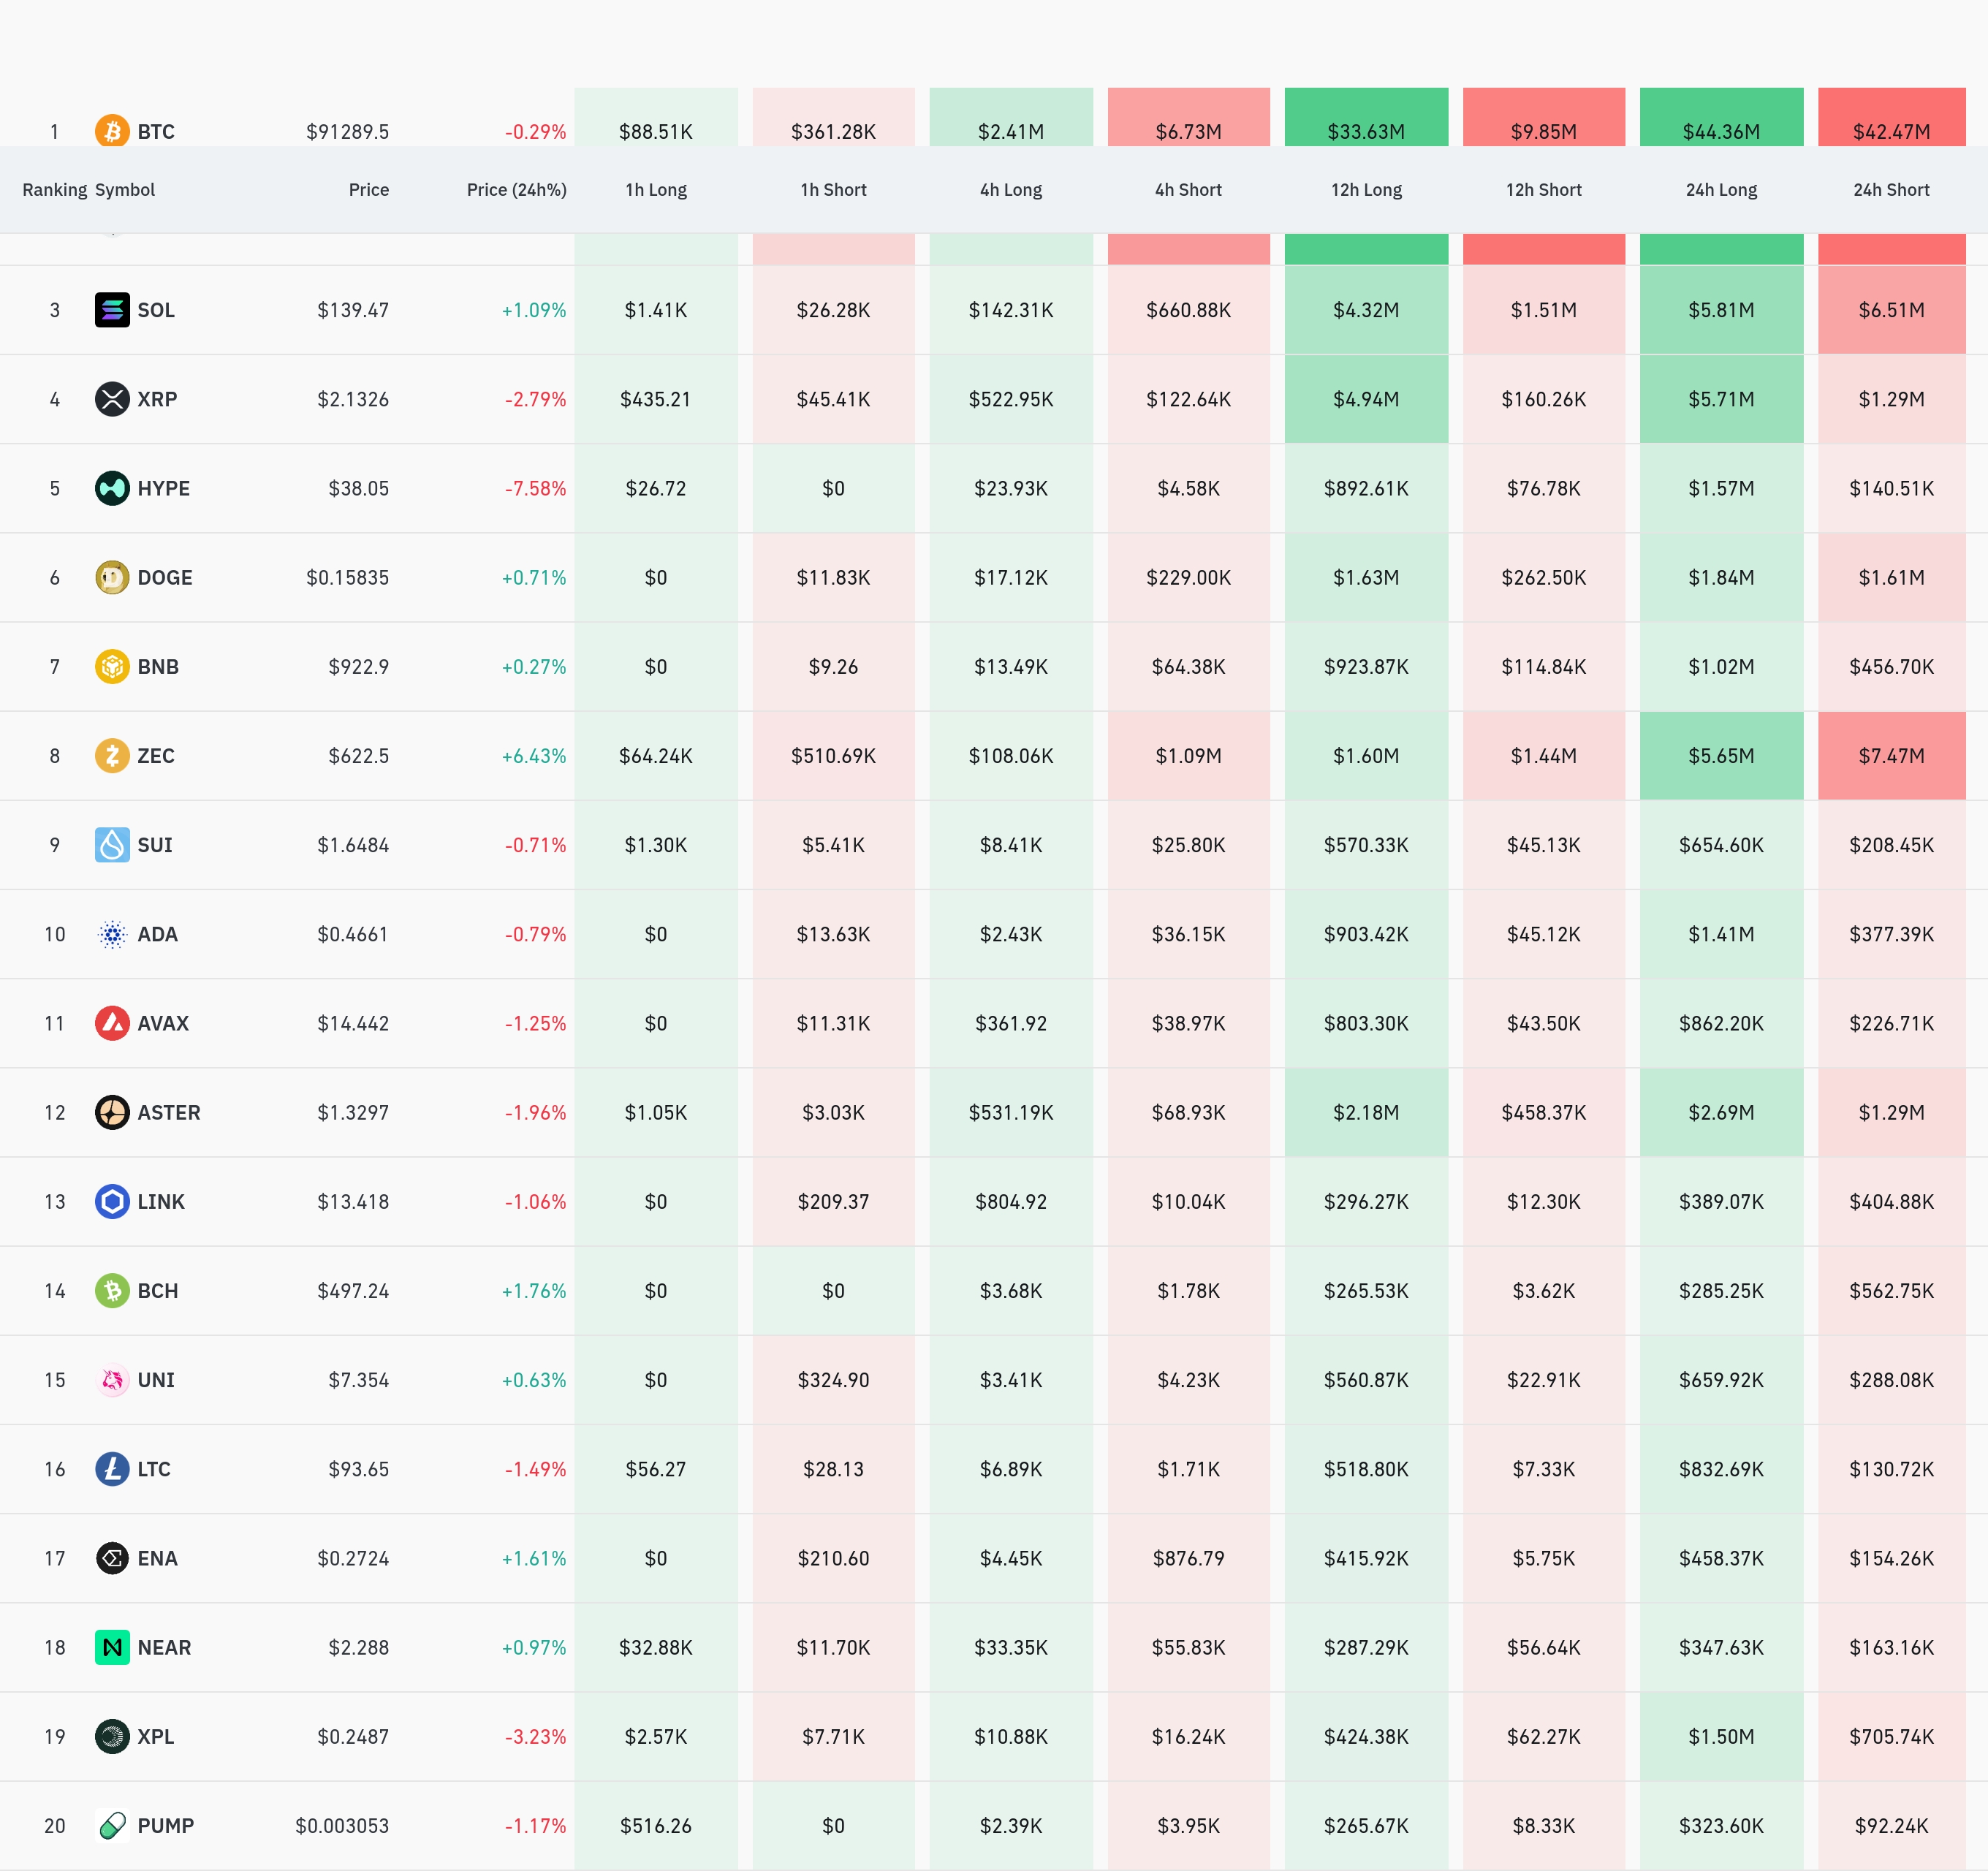Click XRP 12h Long $4.94M cell
The image size is (1988, 1871).
tap(1365, 399)
